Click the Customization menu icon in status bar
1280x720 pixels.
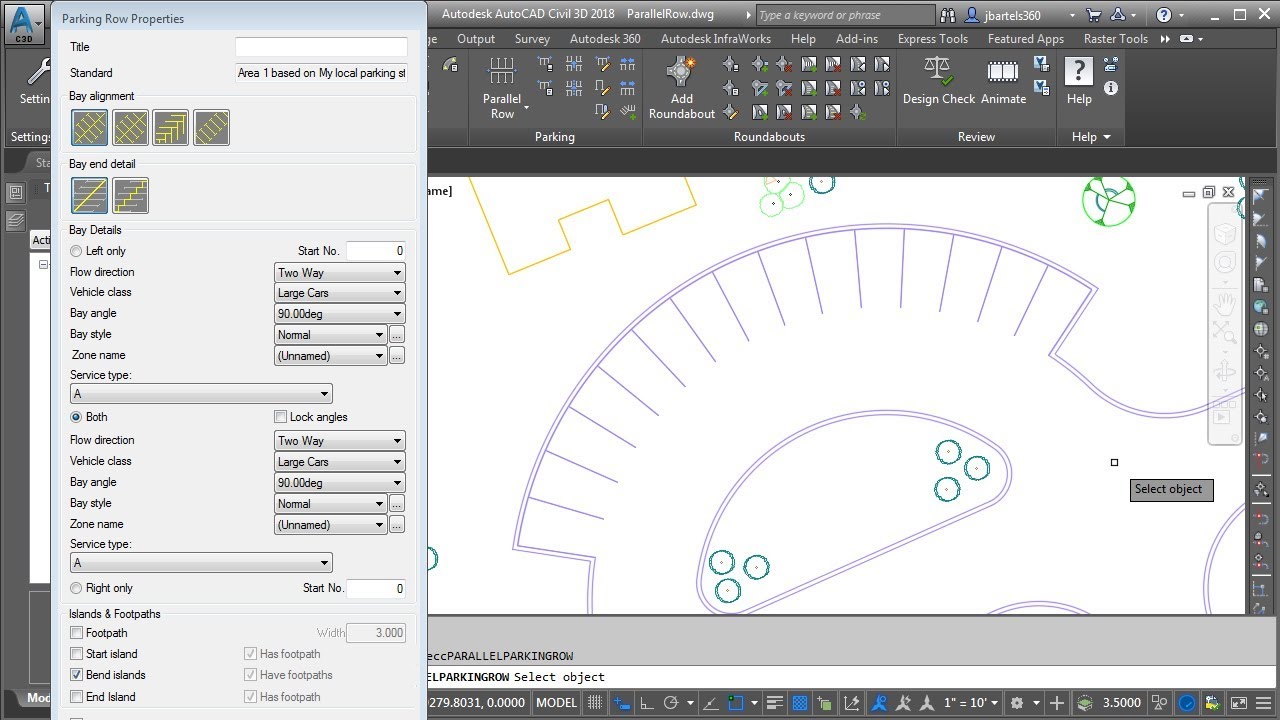[1265, 703]
